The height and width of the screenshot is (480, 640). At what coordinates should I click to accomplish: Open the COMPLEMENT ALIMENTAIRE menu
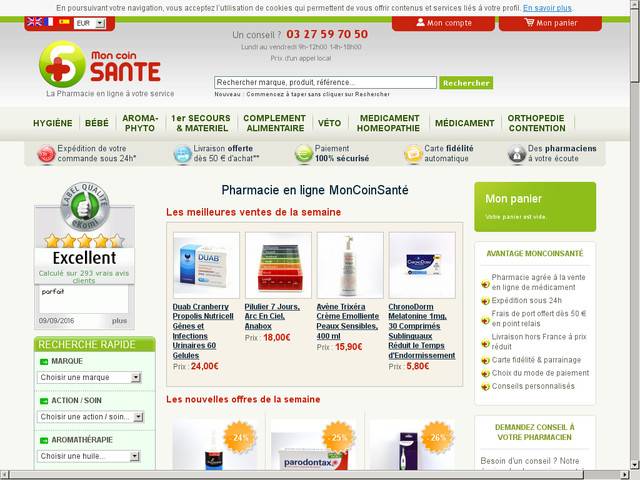tap(275, 123)
